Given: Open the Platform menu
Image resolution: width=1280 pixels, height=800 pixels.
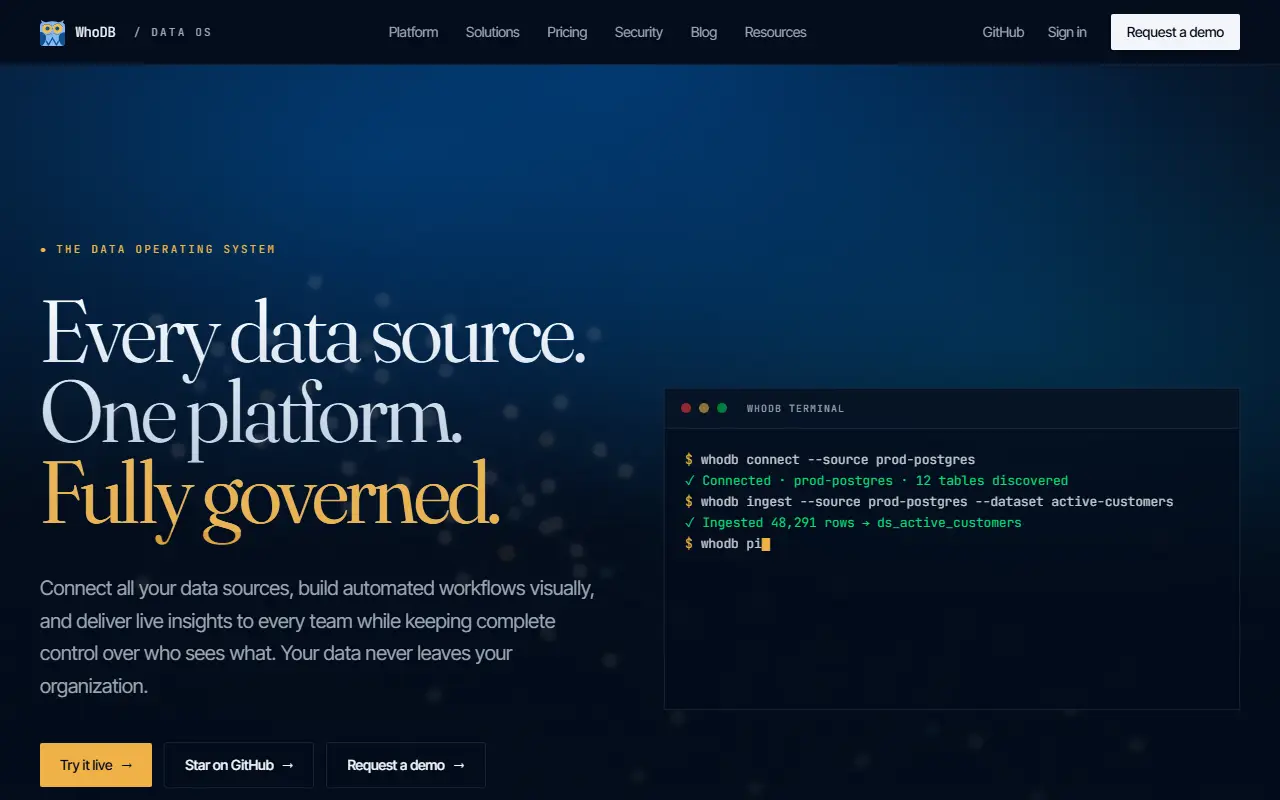Looking at the screenshot, I should 413,32.
